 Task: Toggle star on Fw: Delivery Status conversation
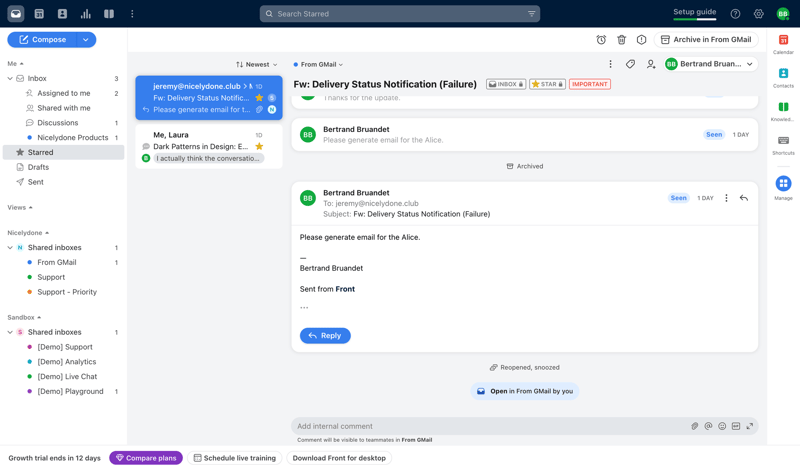point(259,97)
